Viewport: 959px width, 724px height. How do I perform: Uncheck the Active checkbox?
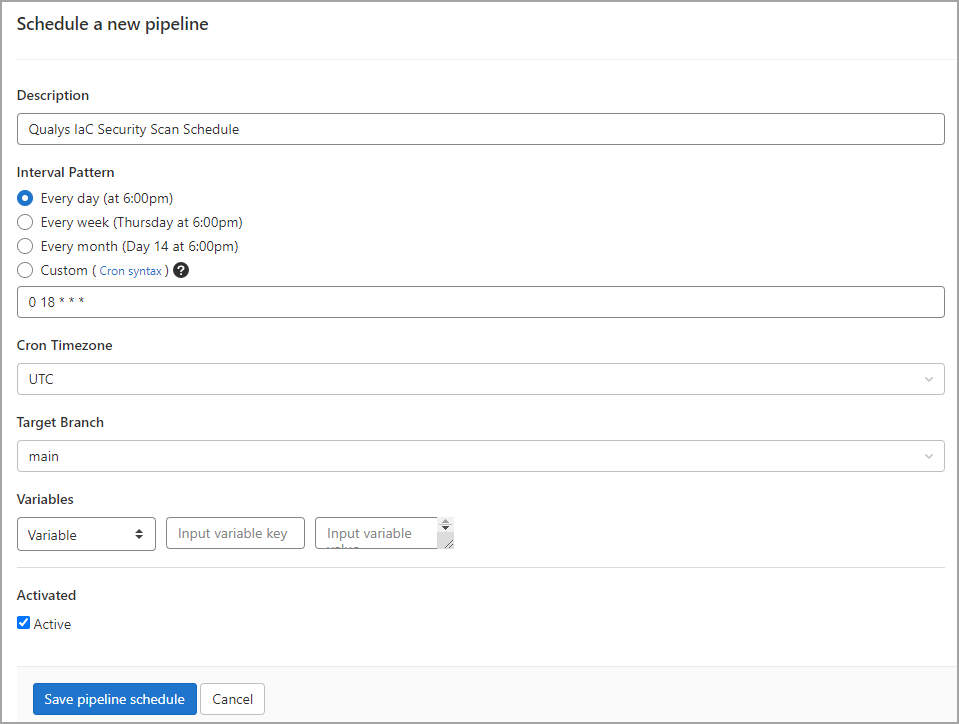pos(24,623)
